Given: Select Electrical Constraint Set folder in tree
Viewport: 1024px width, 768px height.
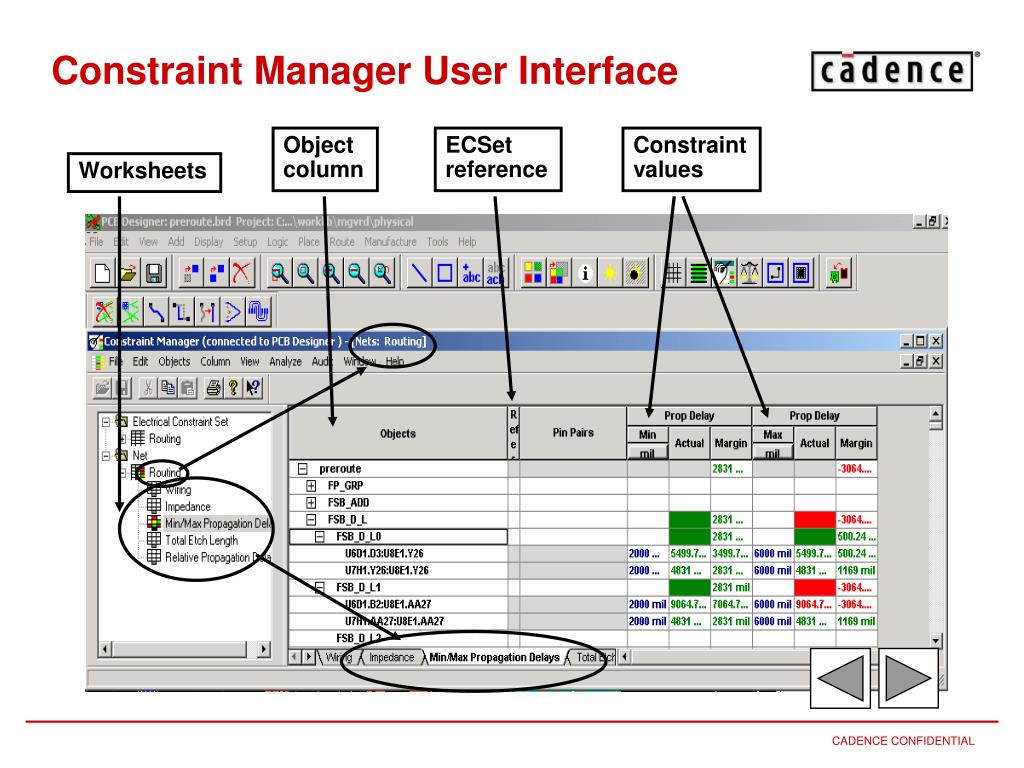Looking at the screenshot, I should [180, 422].
